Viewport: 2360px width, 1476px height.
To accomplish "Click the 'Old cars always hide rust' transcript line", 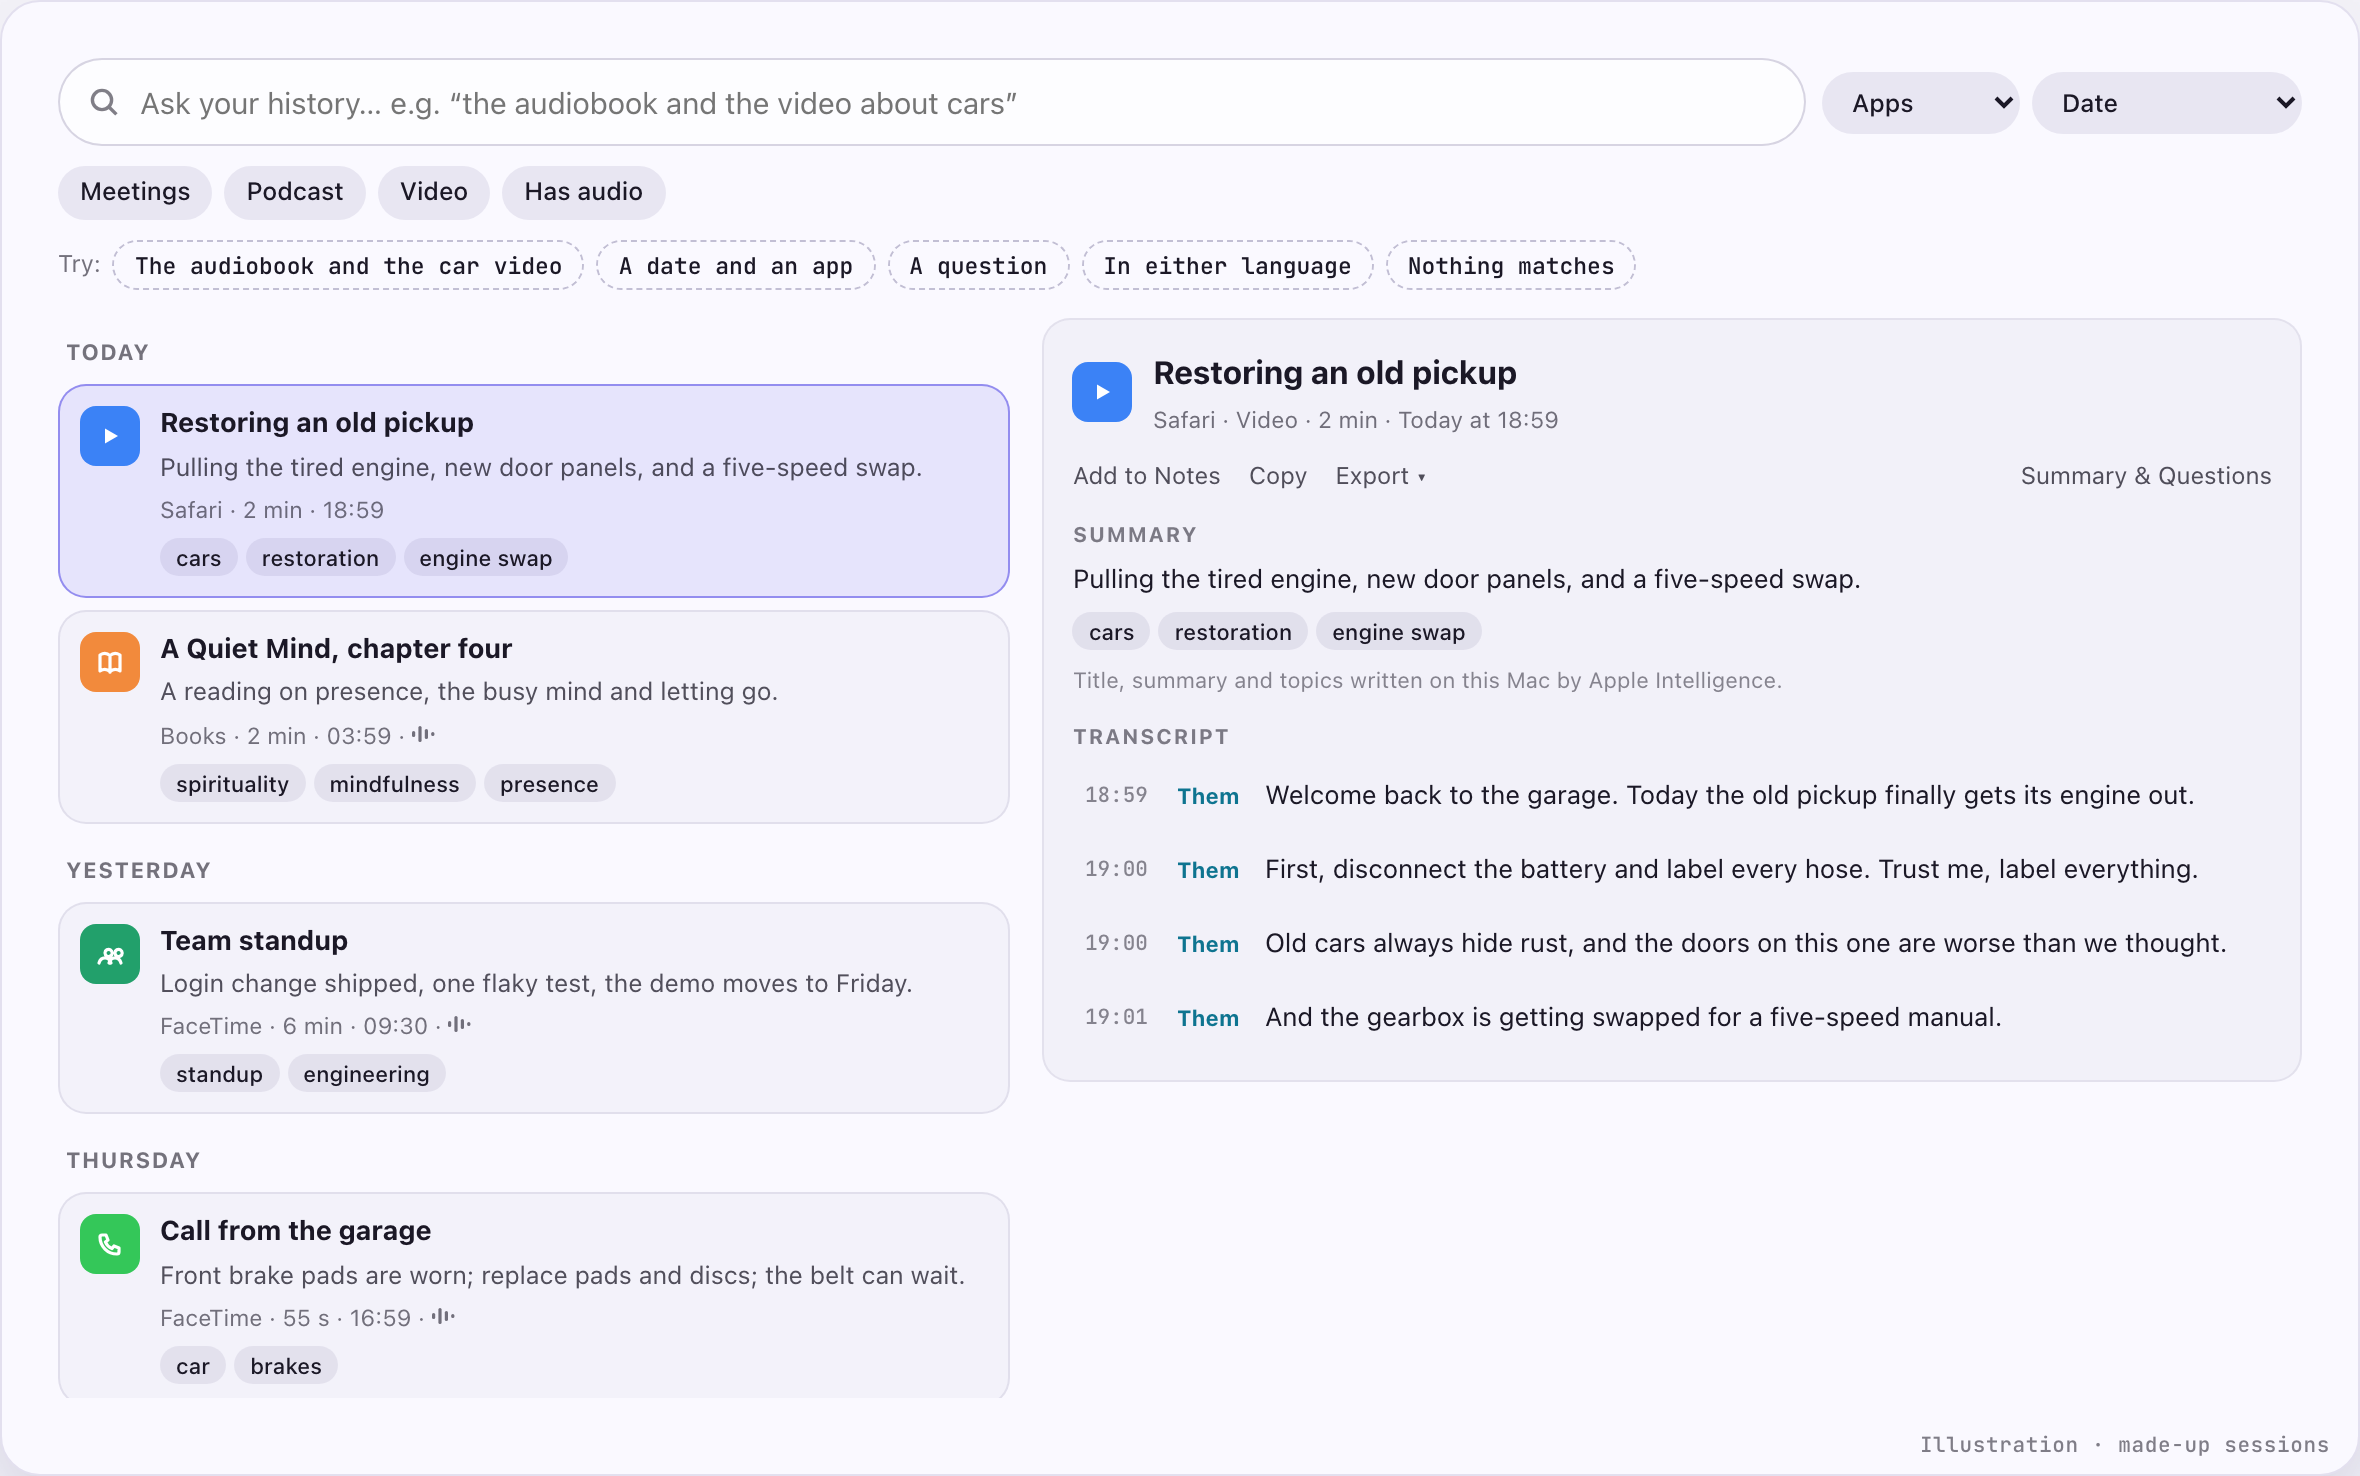I will point(1746,943).
